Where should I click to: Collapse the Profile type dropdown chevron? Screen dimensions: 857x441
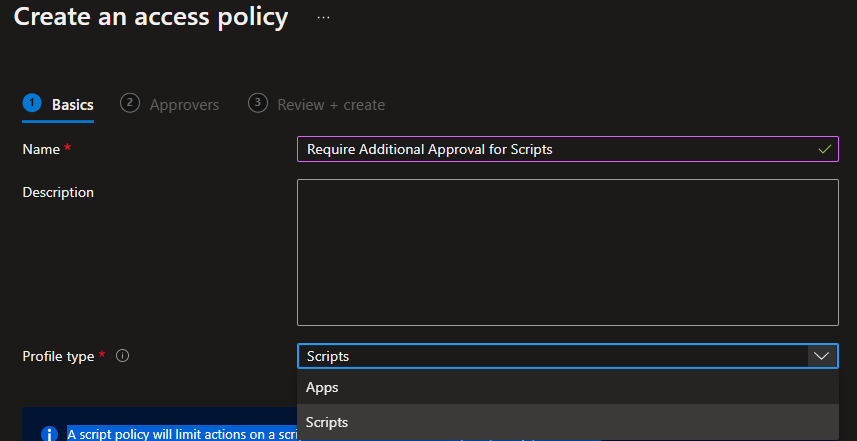coord(821,356)
